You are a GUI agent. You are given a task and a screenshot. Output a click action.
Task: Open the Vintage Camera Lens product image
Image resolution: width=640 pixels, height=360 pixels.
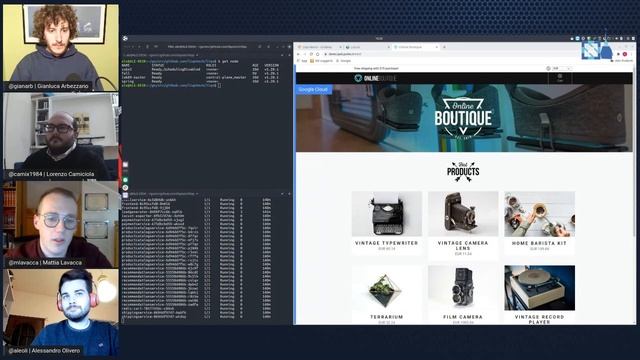(463, 214)
